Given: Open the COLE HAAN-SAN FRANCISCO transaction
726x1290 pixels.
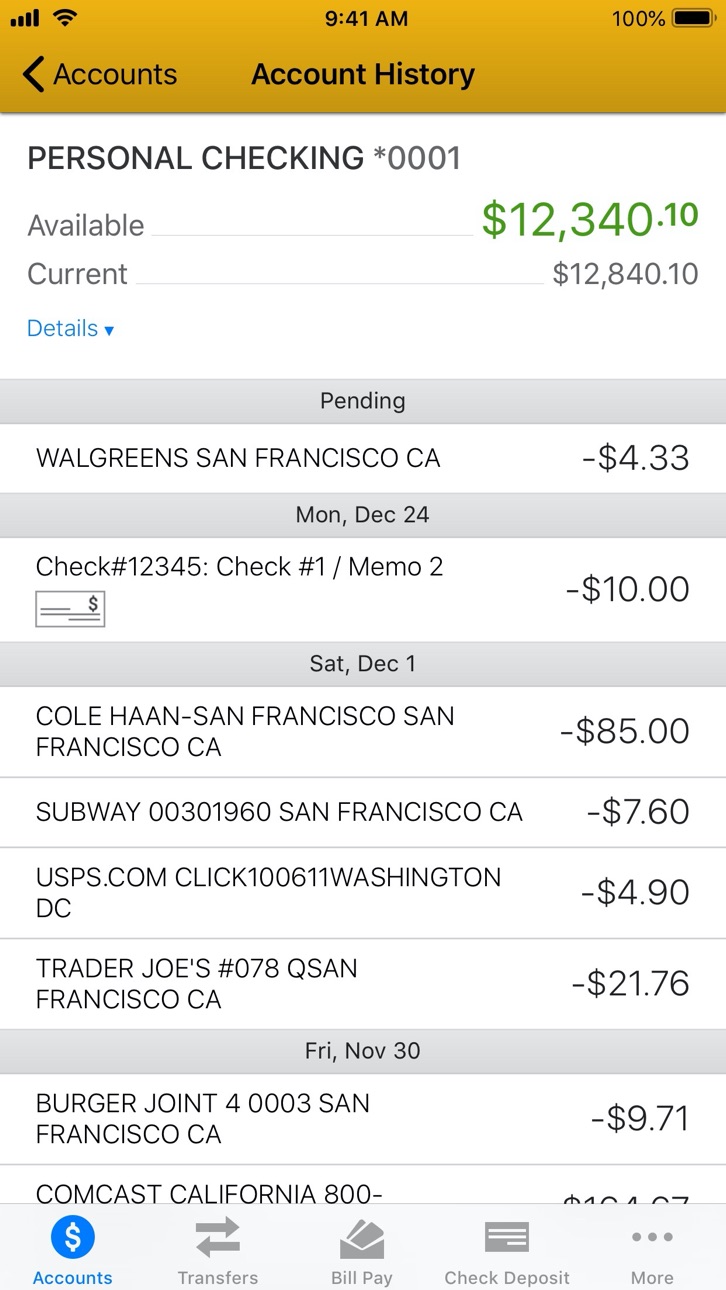Looking at the screenshot, I should click(363, 732).
